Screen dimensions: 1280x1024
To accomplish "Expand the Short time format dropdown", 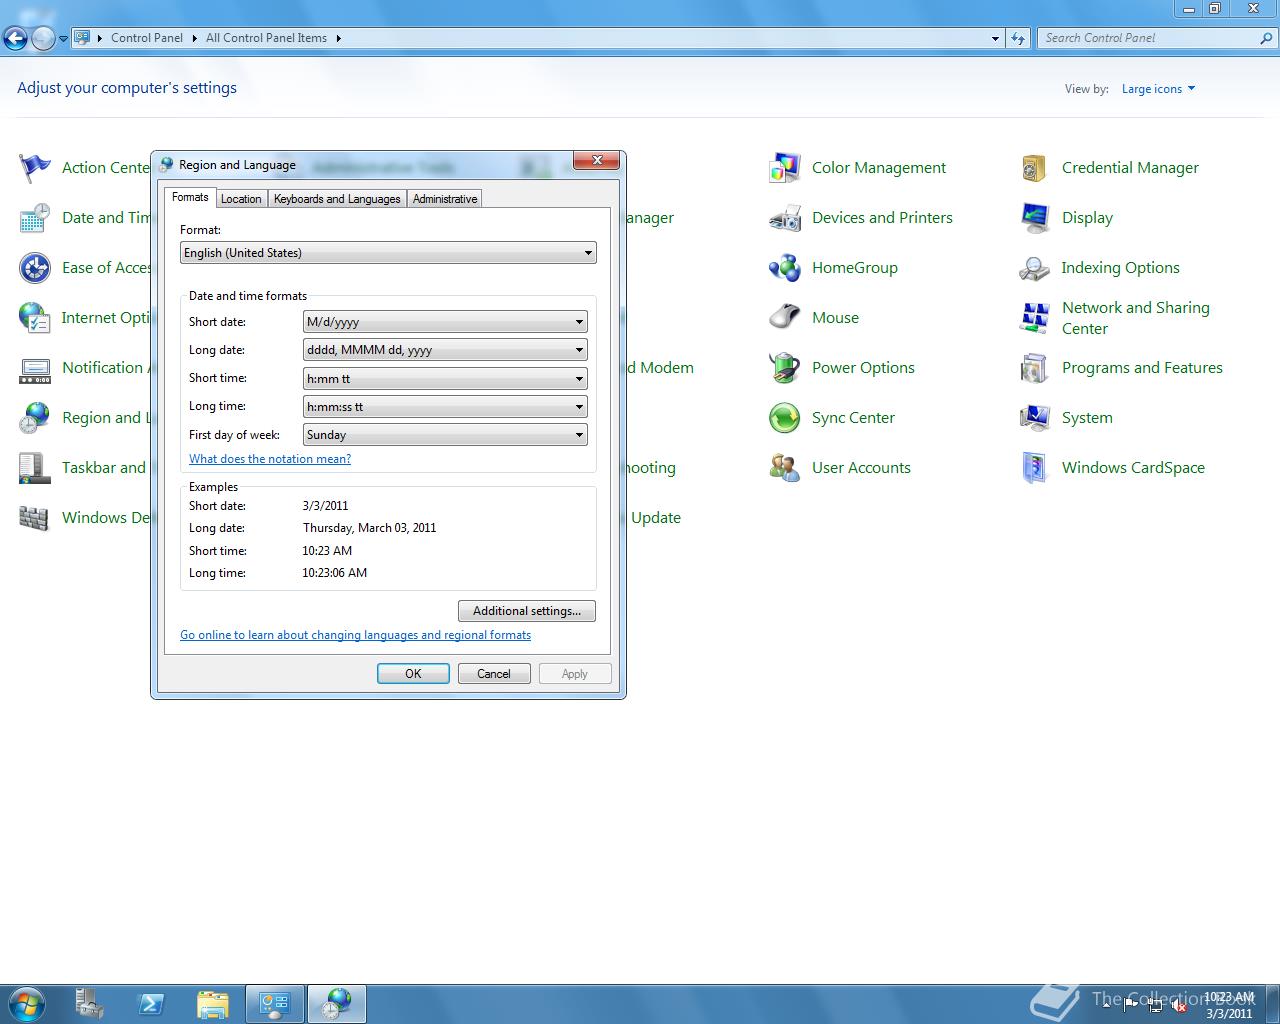I will click(x=445, y=379).
